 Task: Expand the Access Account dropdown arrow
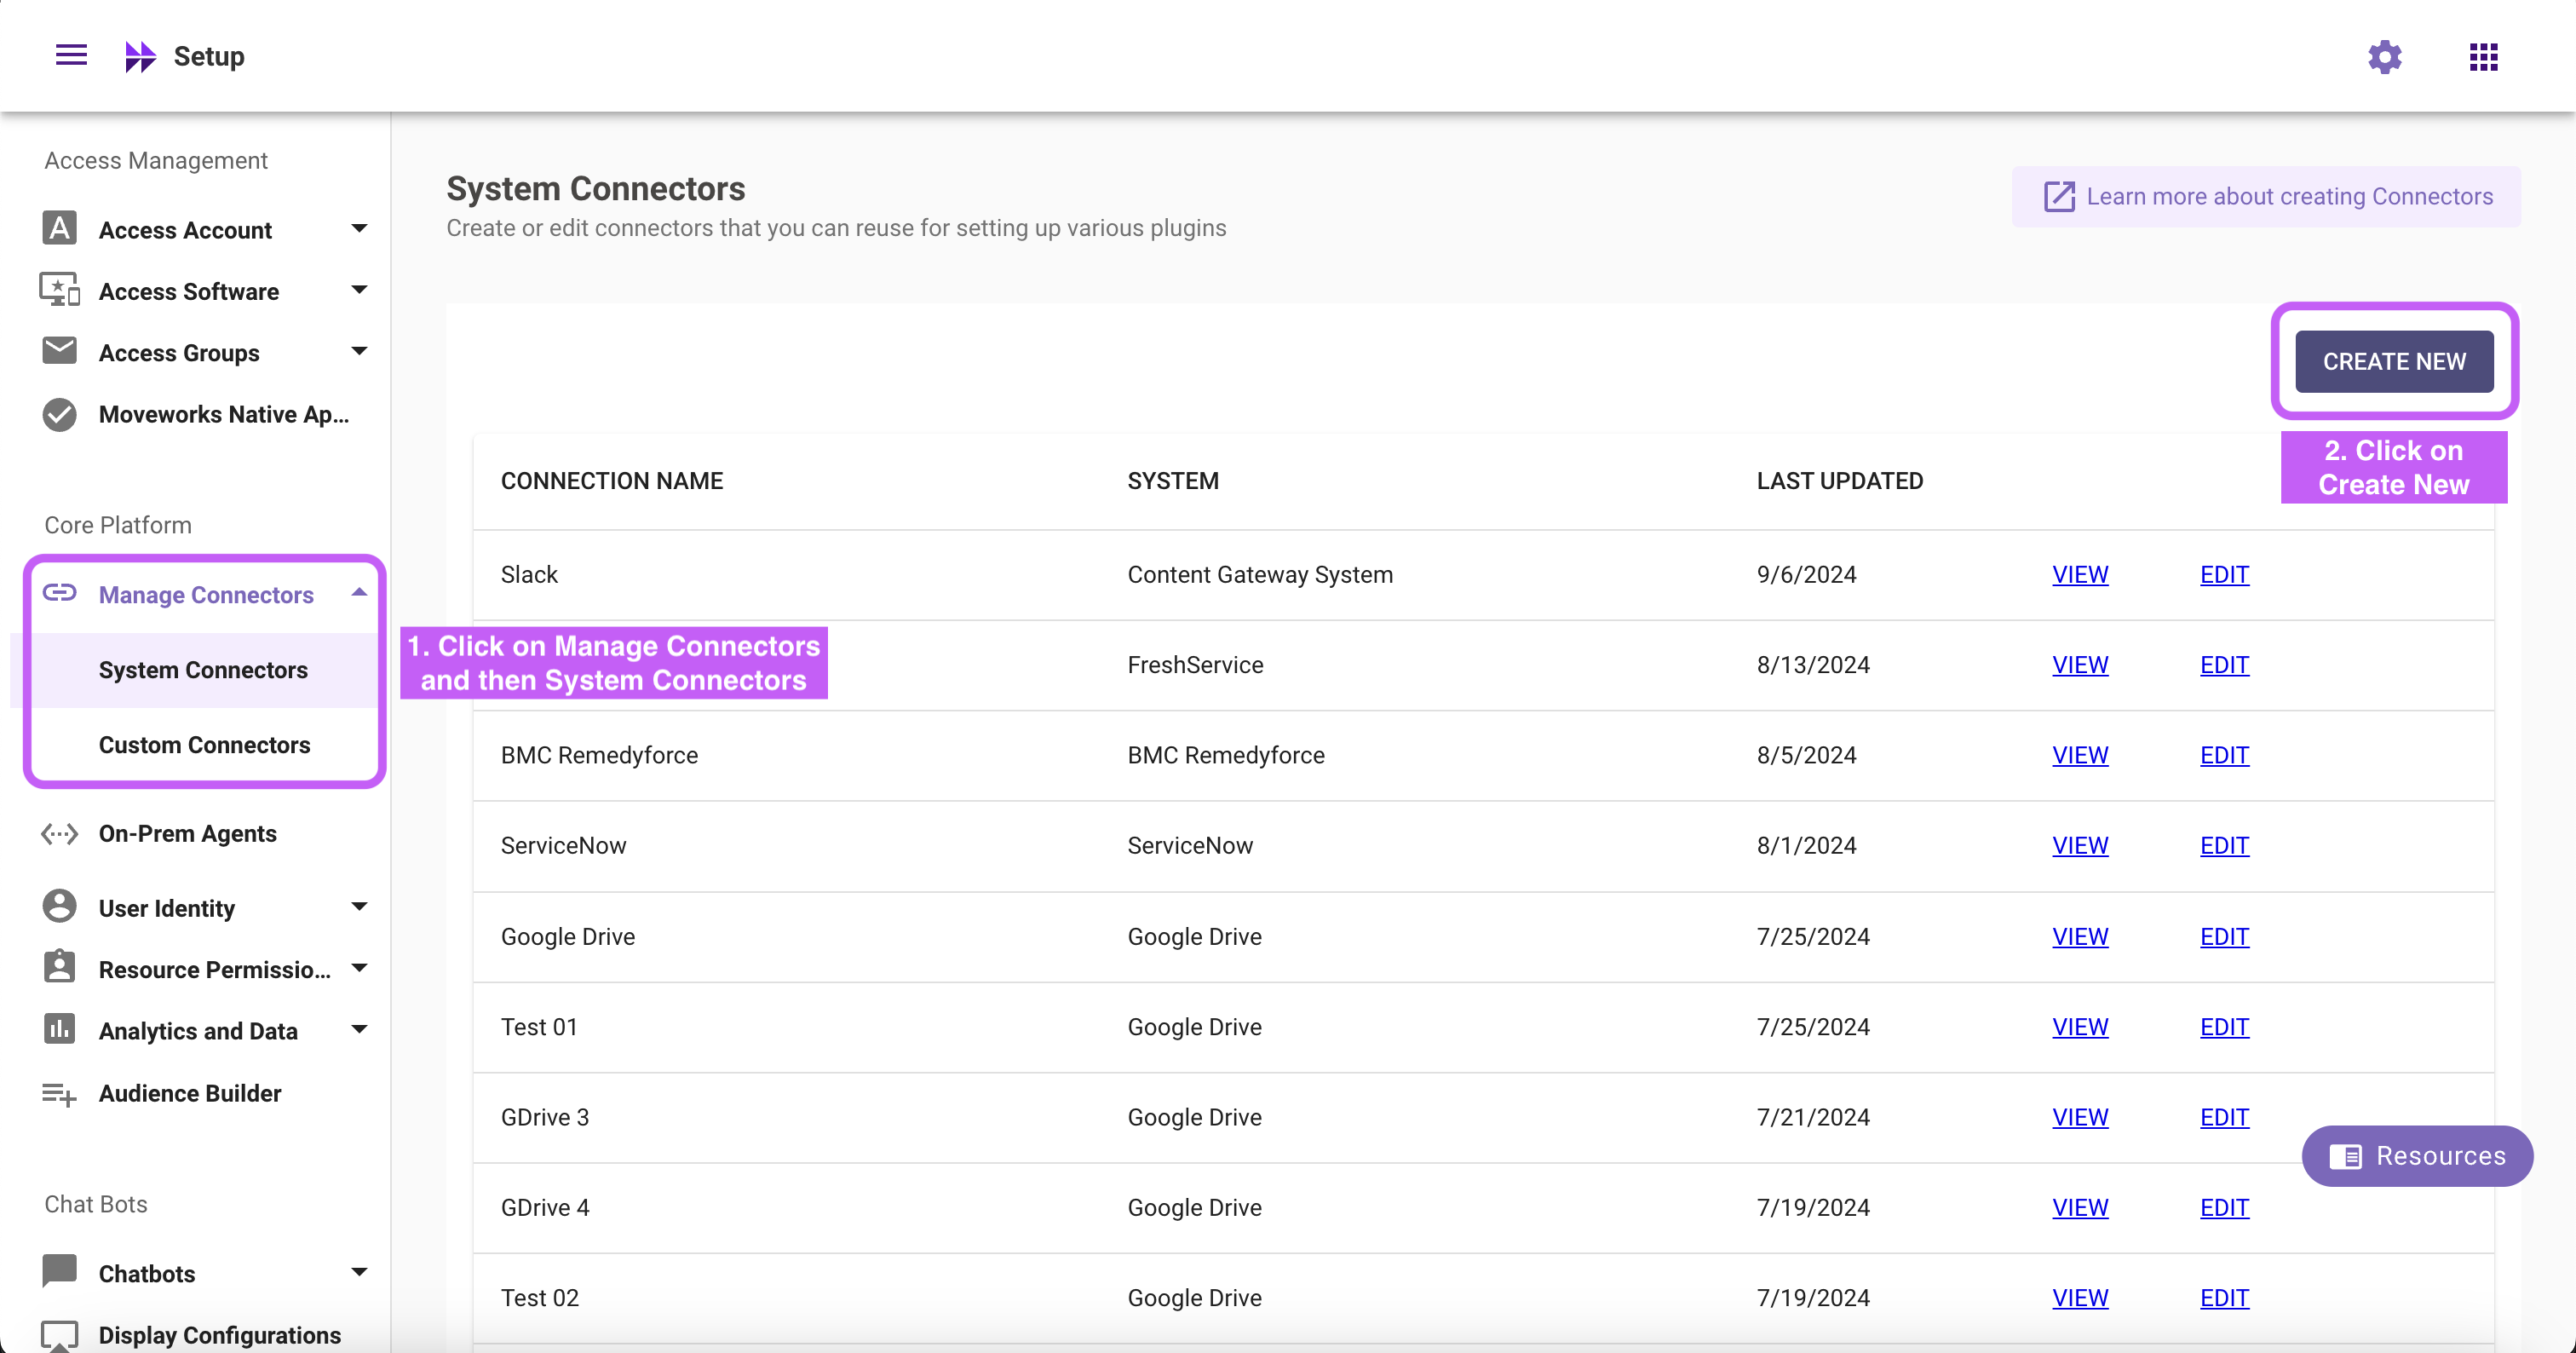tap(359, 229)
